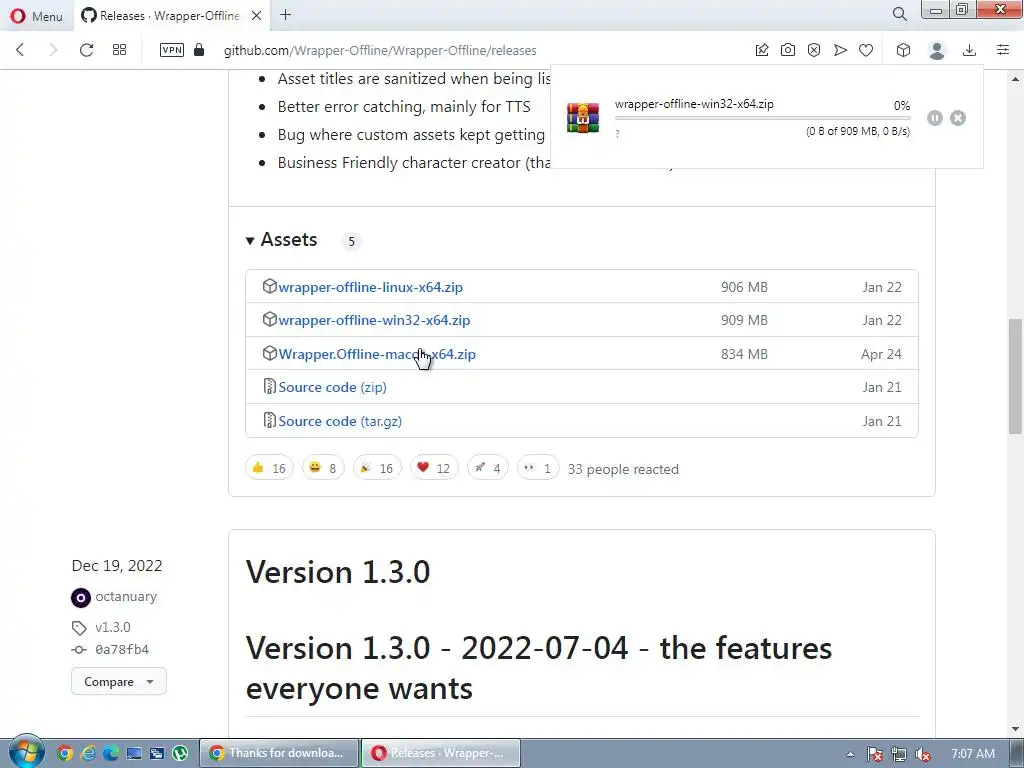Open the Speed Dial grid icon
The height and width of the screenshot is (768, 1024).
click(120, 50)
